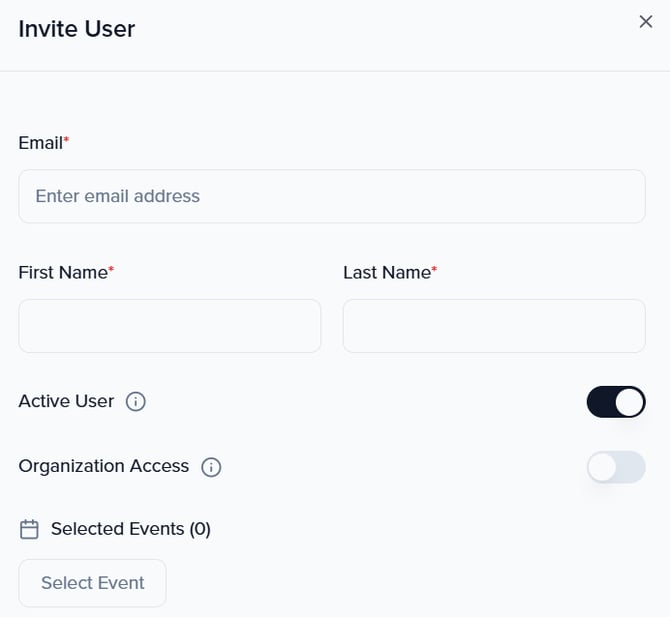Click into the First Name input box
The width and height of the screenshot is (670, 617).
169,326
